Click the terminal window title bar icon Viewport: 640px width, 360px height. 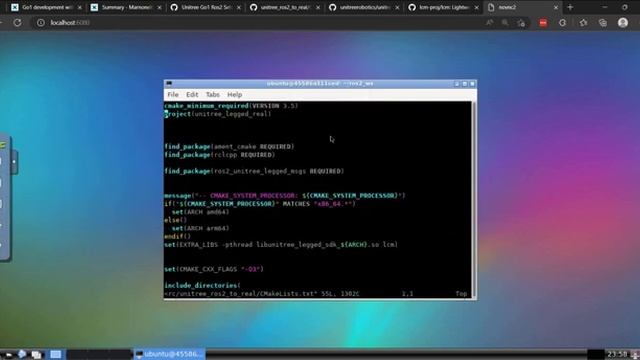tap(169, 84)
